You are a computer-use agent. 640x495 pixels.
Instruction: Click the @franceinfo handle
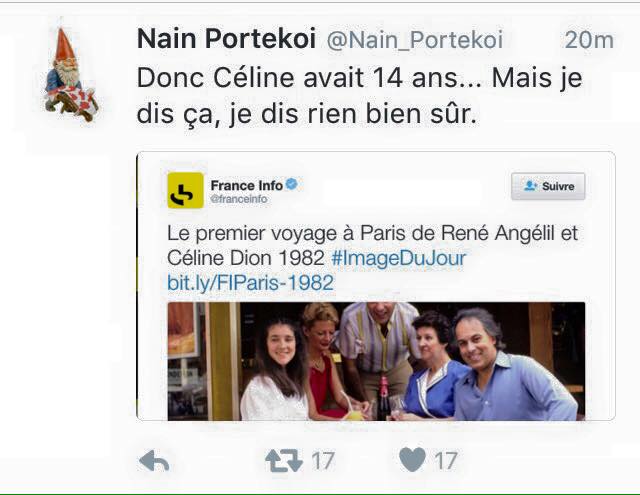(236, 200)
